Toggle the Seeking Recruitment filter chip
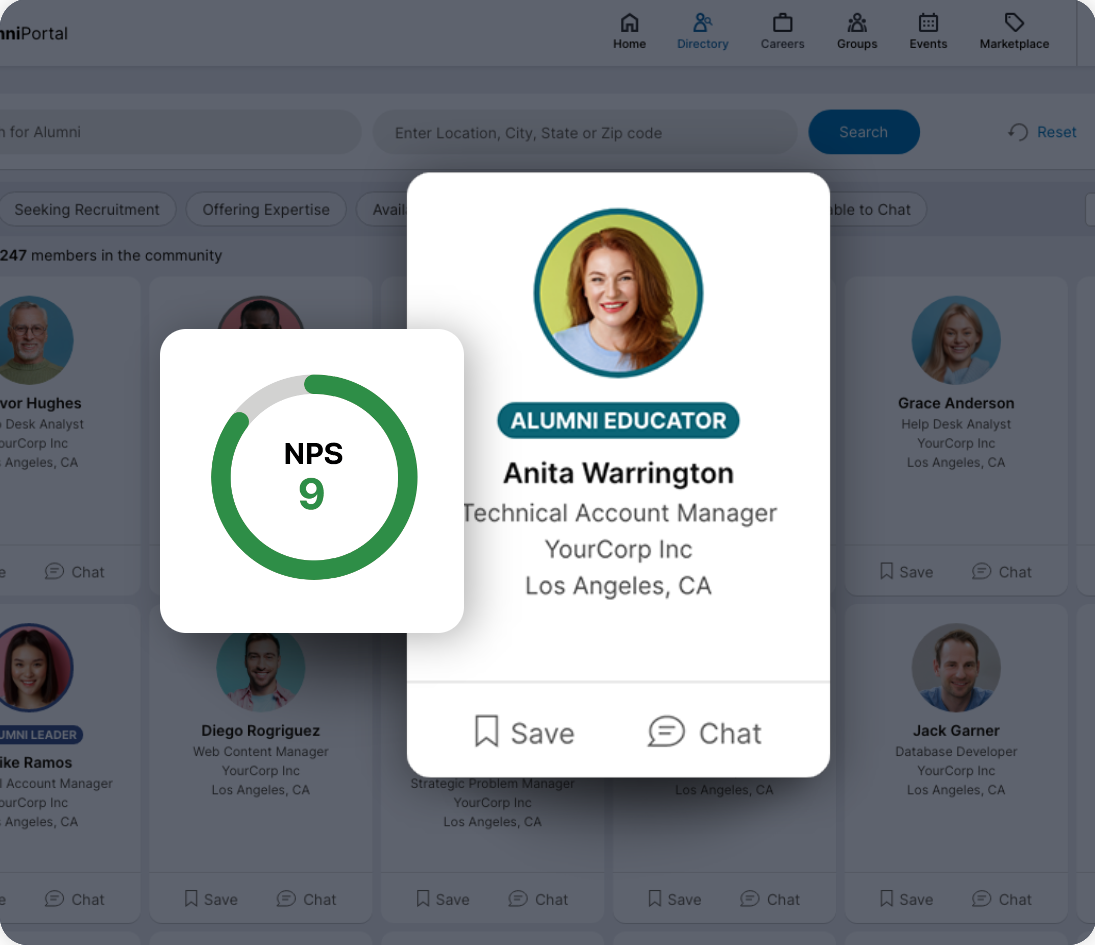Screen dimensions: 1095x945 coord(87,210)
